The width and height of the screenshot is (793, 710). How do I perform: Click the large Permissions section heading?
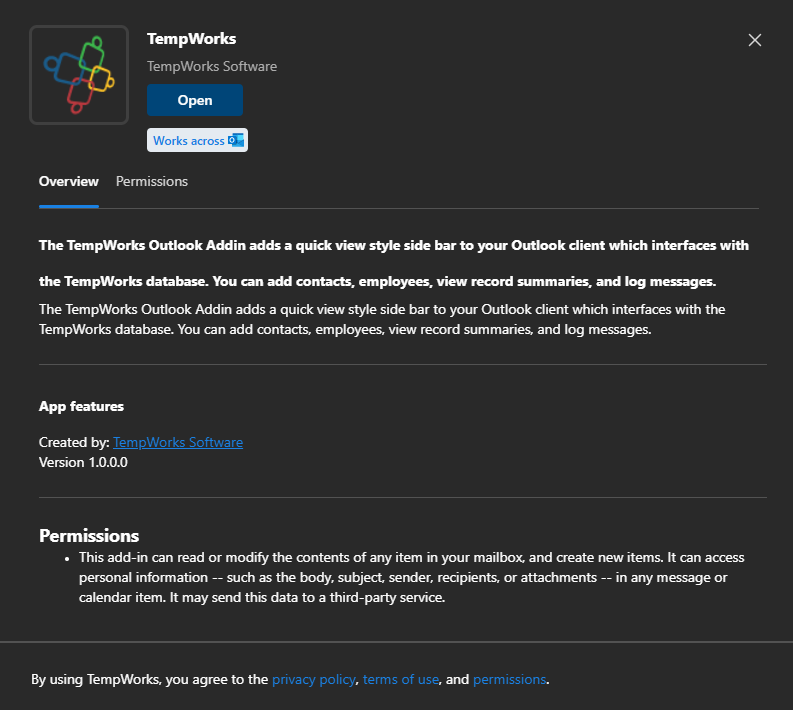(x=89, y=535)
